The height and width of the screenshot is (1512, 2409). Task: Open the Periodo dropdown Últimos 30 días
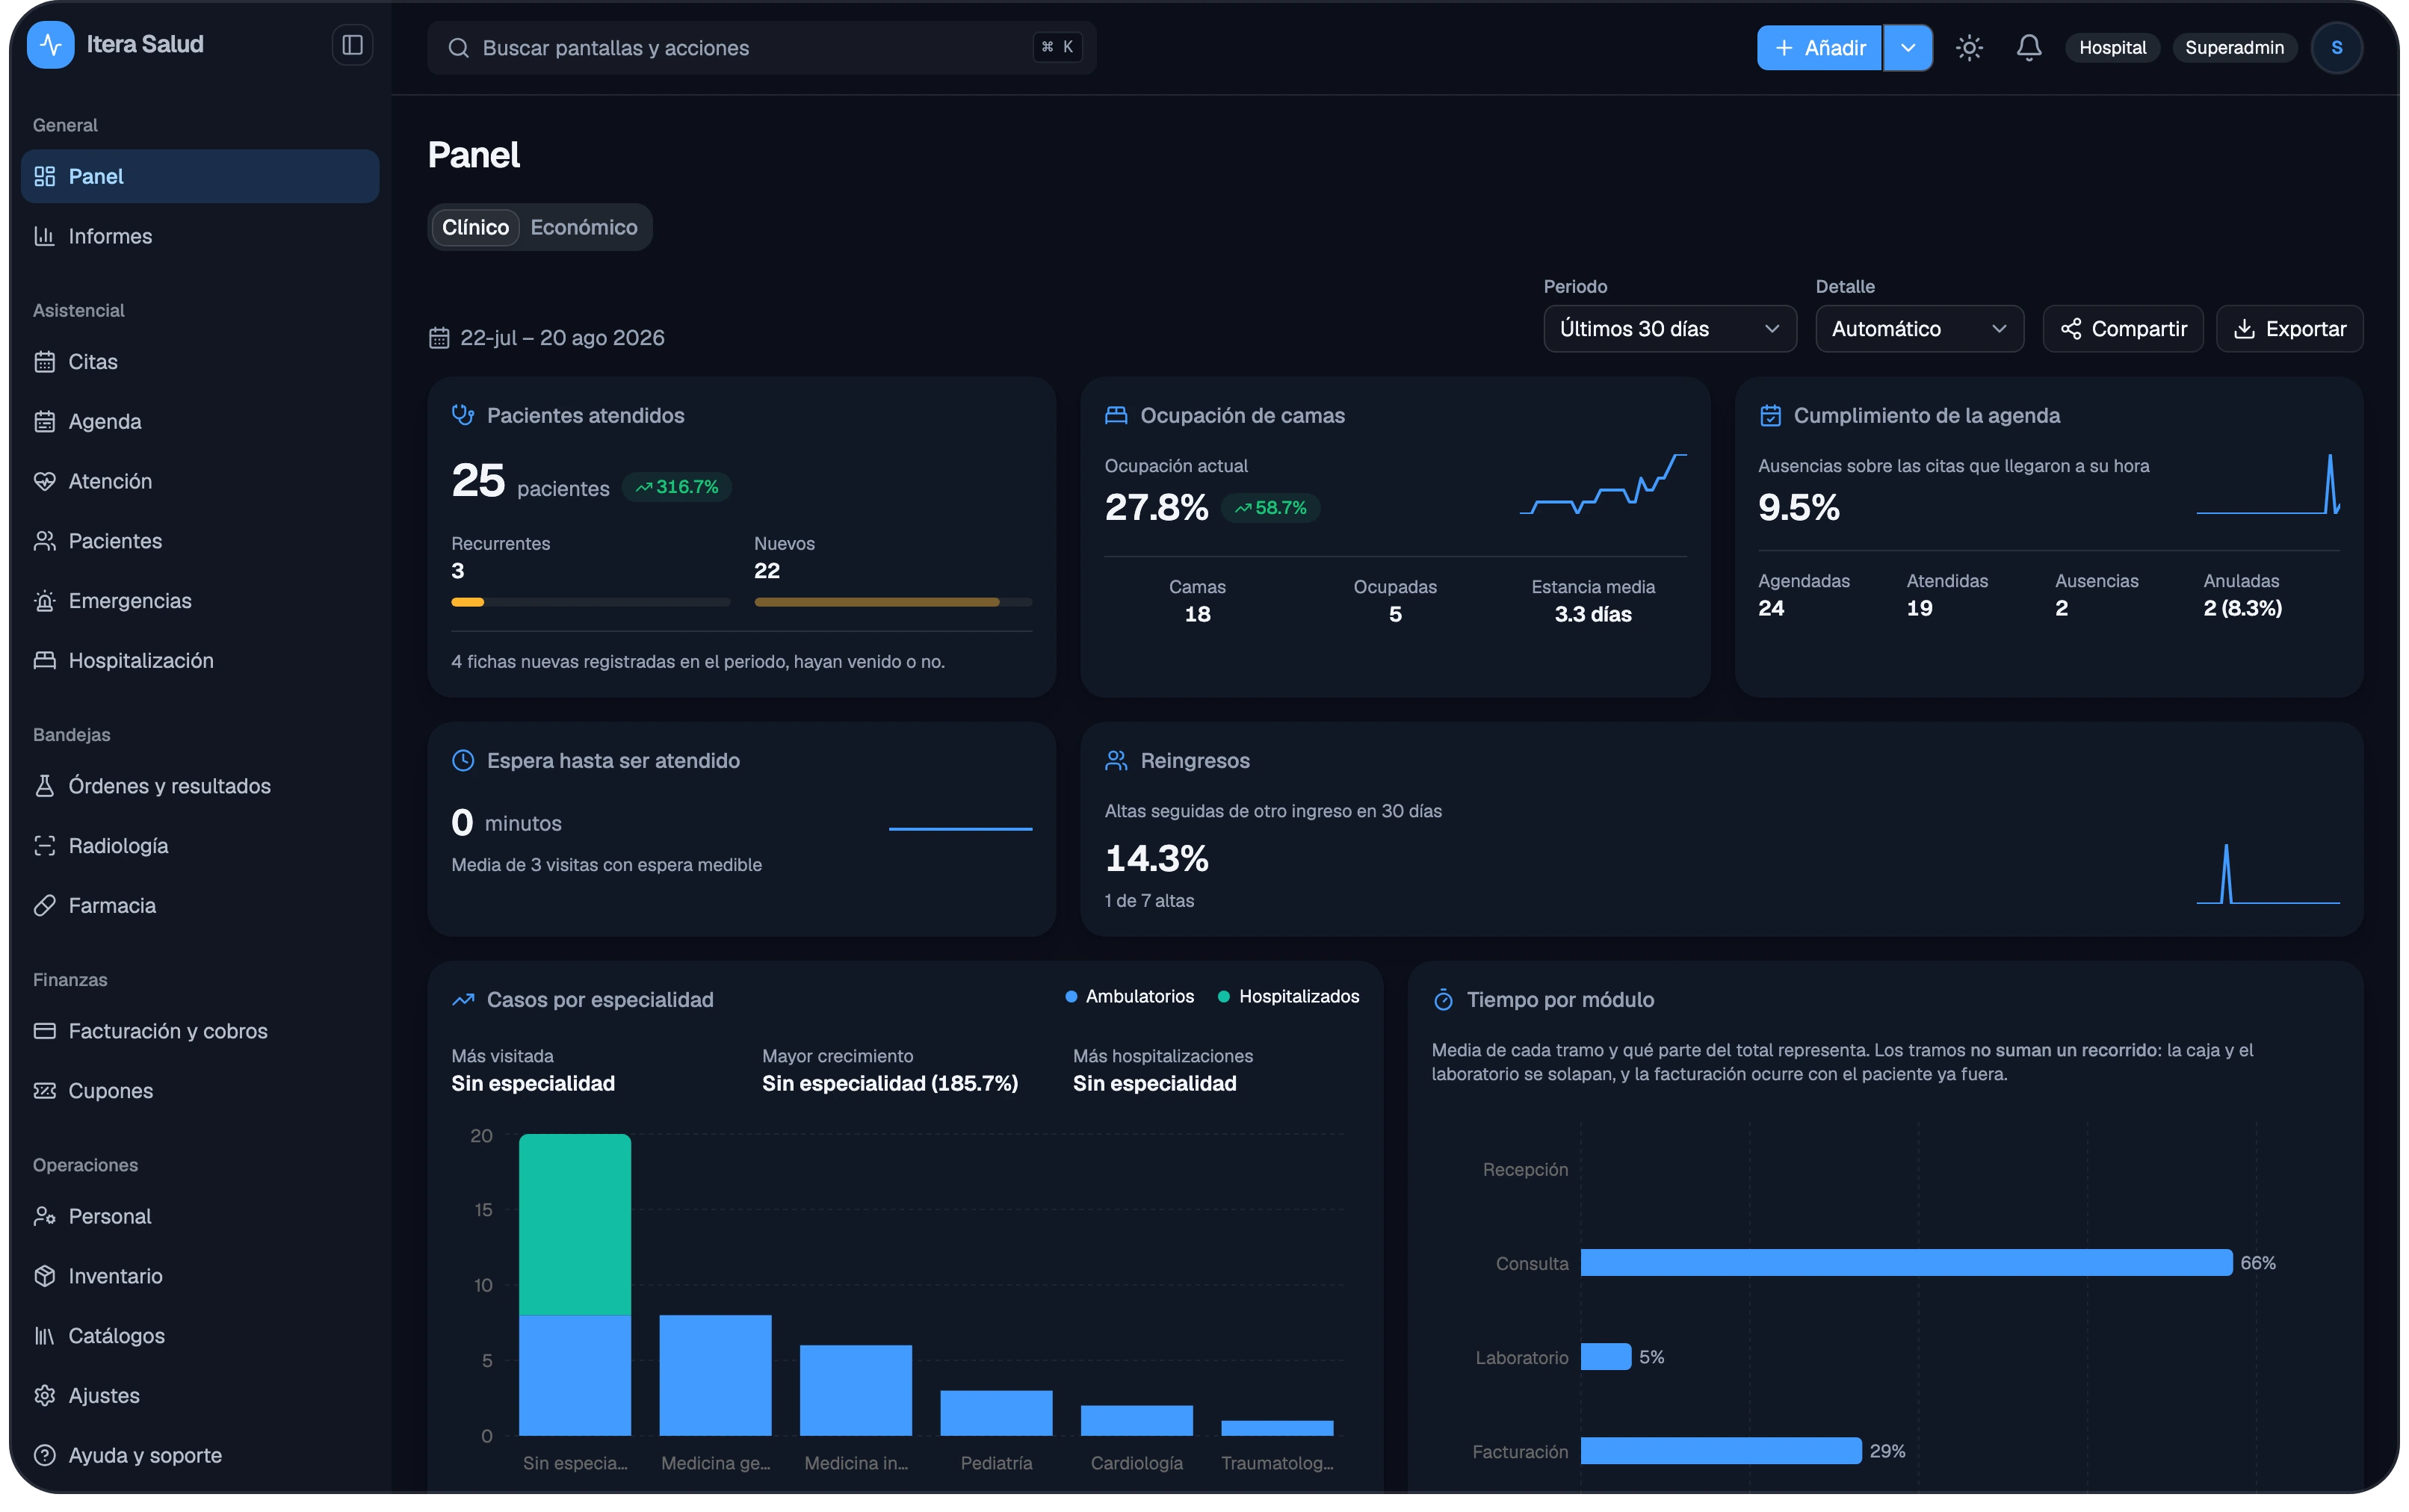tap(1669, 329)
